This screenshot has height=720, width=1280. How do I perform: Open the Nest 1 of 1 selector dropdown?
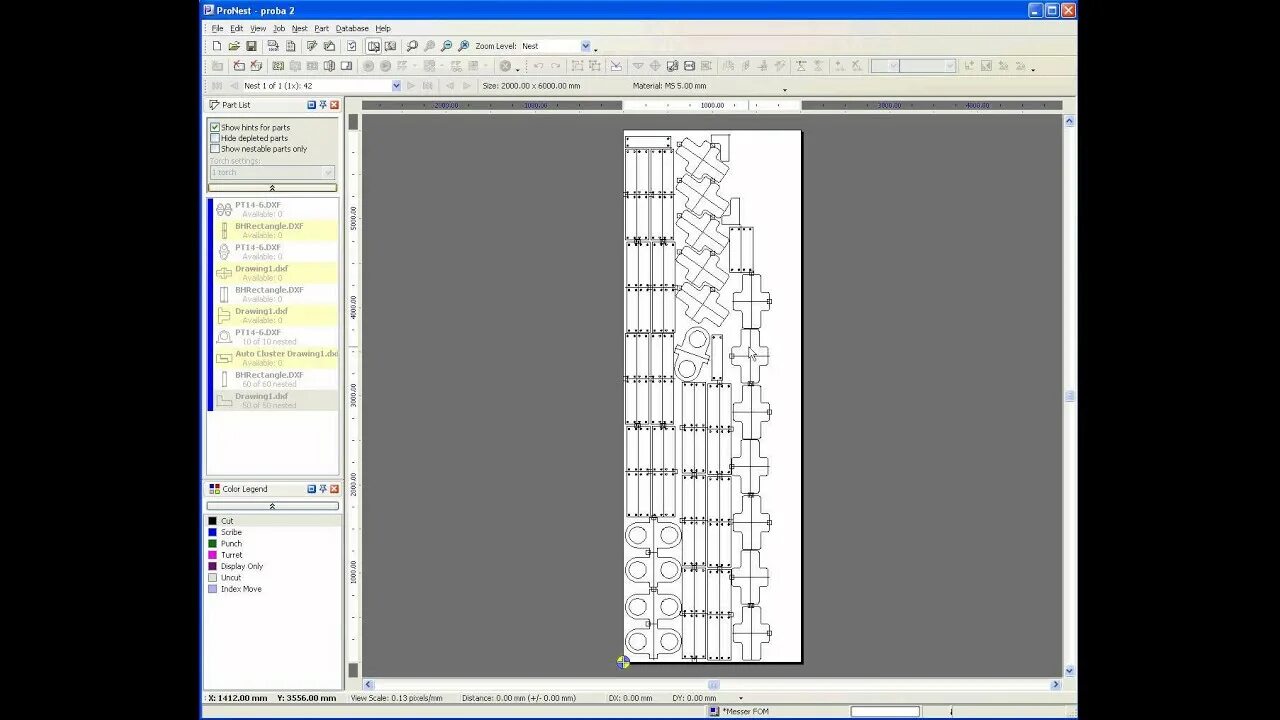coord(396,86)
